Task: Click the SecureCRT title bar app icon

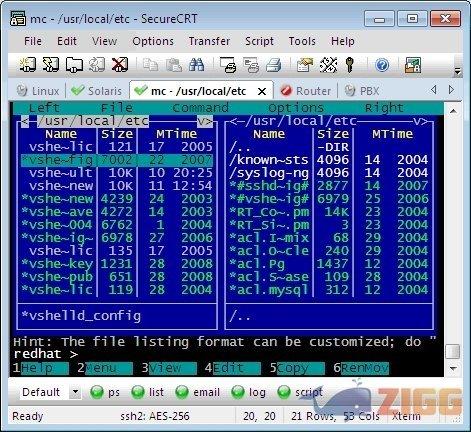Action: (x=17, y=18)
